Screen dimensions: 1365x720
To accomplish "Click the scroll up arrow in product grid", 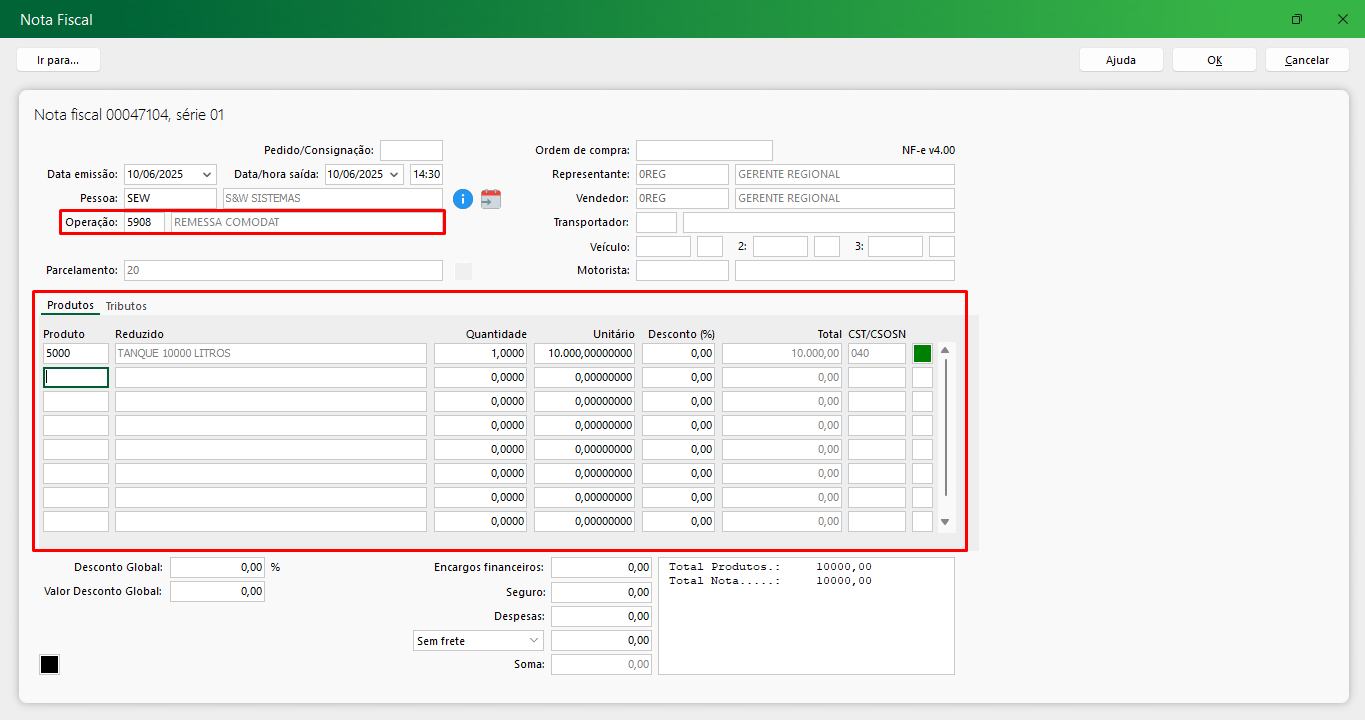I will pos(945,351).
